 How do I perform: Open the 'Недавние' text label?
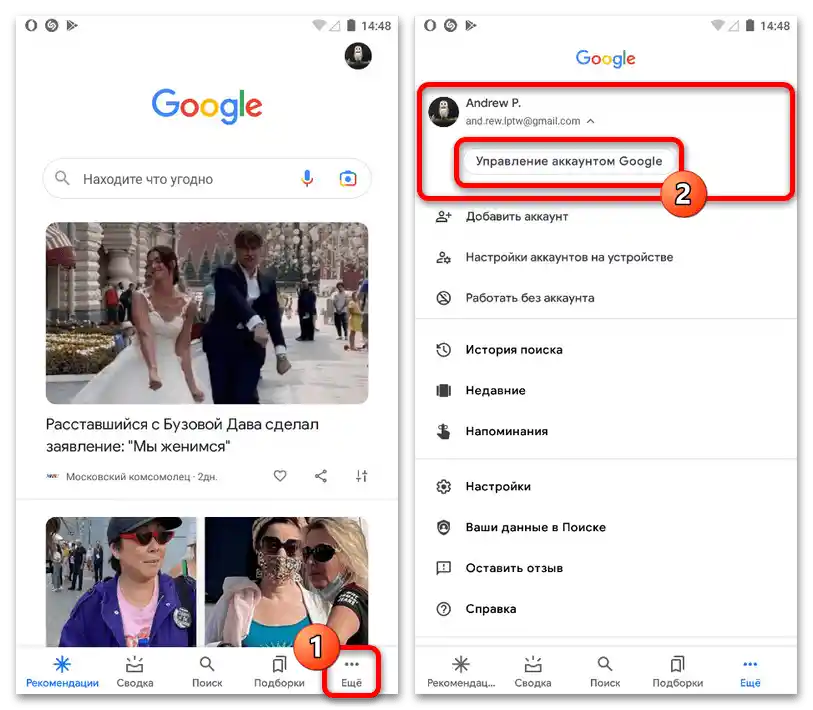(495, 391)
